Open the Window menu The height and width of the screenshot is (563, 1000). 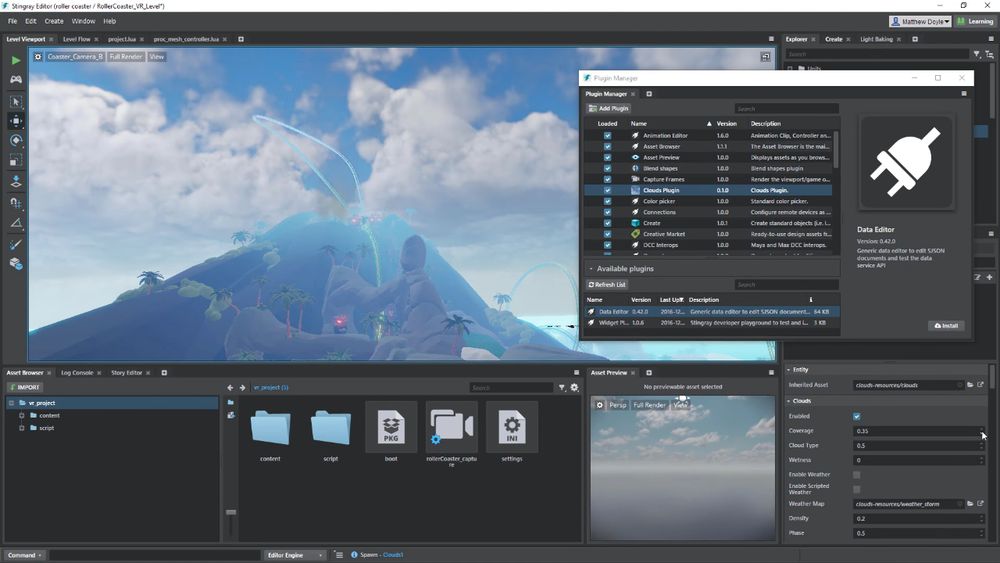83,21
